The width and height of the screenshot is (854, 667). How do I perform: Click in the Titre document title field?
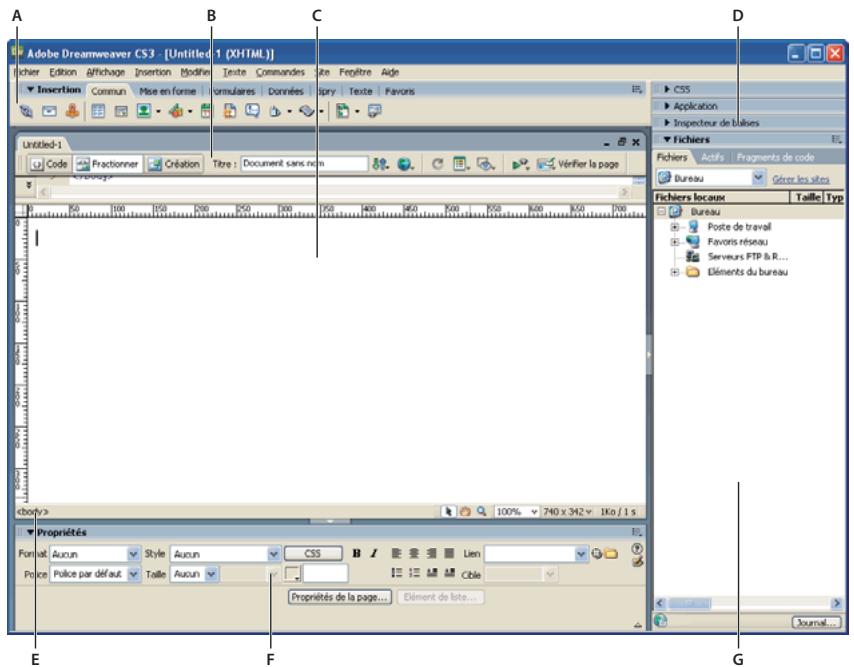click(x=304, y=163)
